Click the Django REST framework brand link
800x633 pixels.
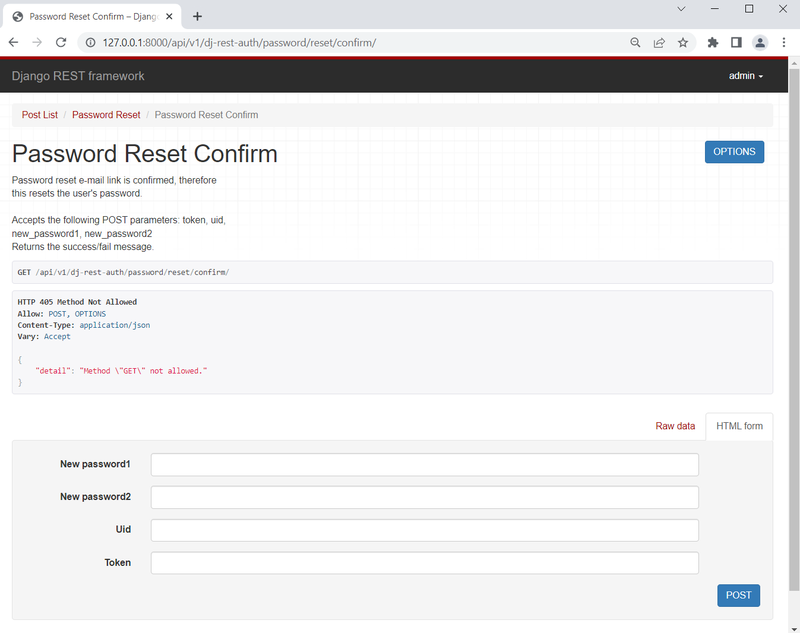pos(78,76)
